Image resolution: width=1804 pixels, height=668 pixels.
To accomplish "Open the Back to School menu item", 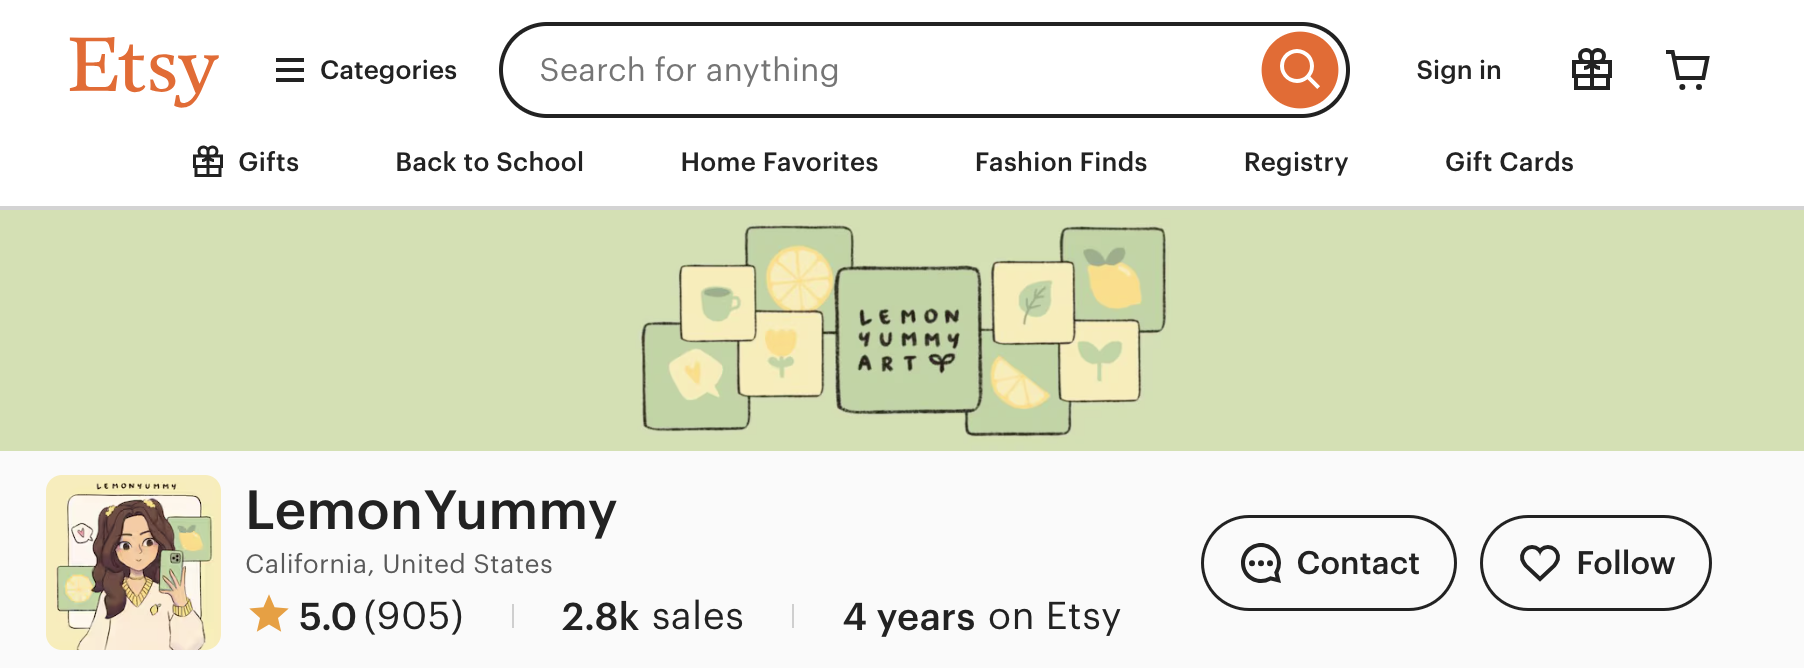I will pos(489,162).
